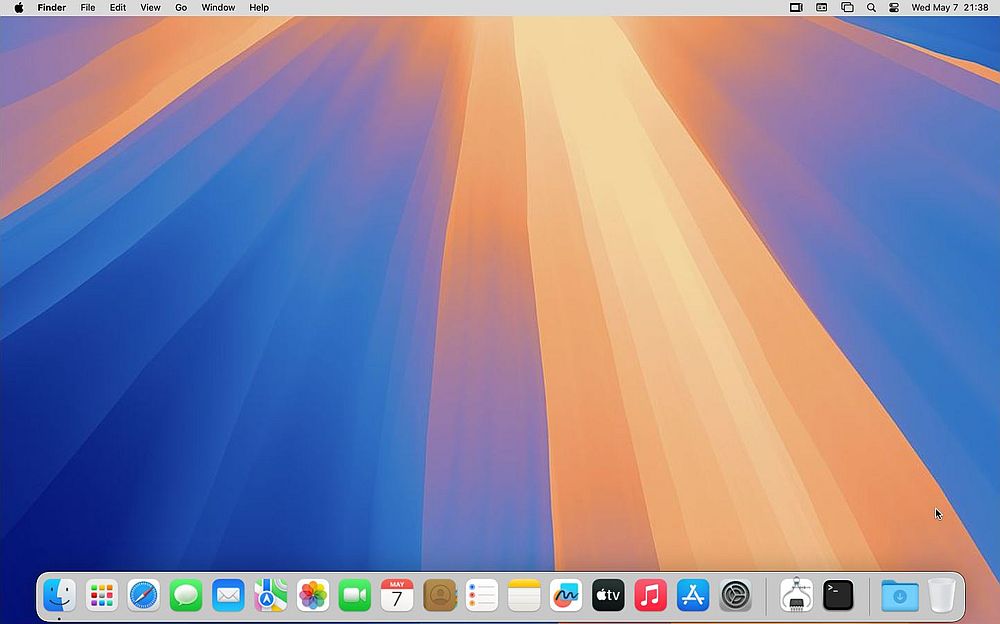Viewport: 1000px width, 624px height.
Task: Open the Photos app in the Dock
Action: point(312,595)
